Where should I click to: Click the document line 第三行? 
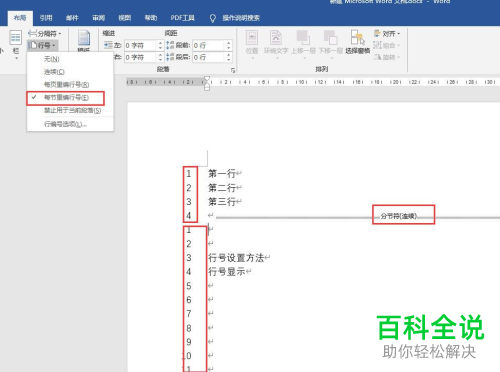point(222,202)
